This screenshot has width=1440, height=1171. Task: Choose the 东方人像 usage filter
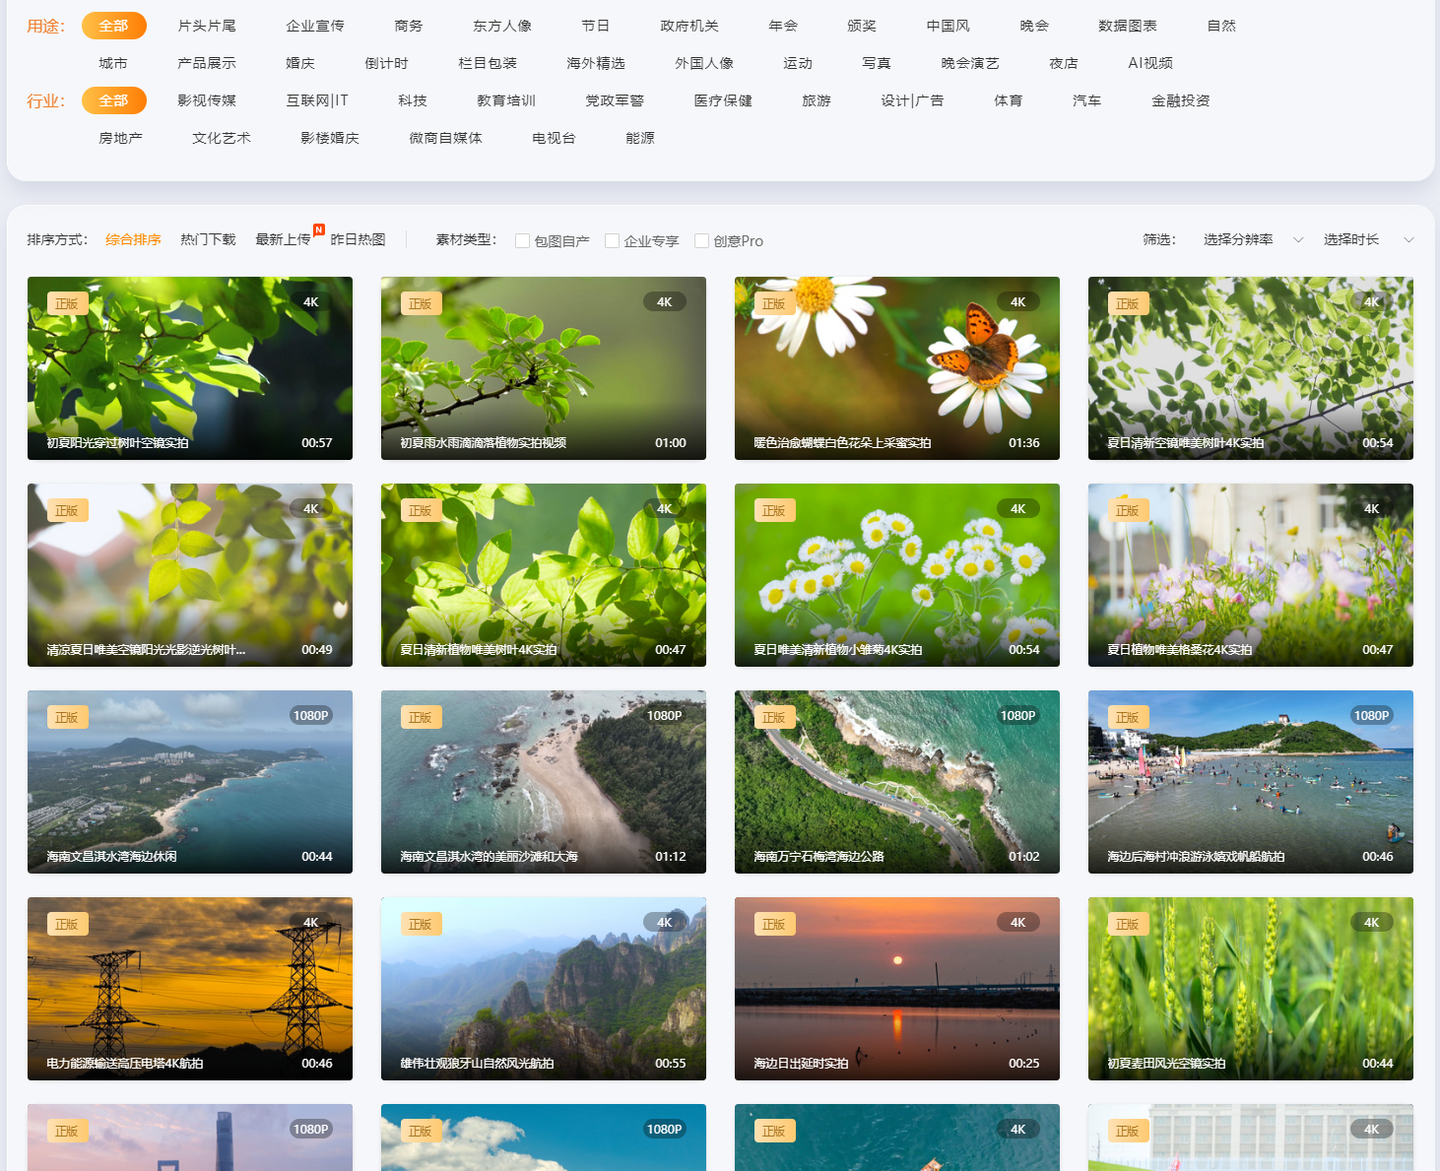pos(502,26)
